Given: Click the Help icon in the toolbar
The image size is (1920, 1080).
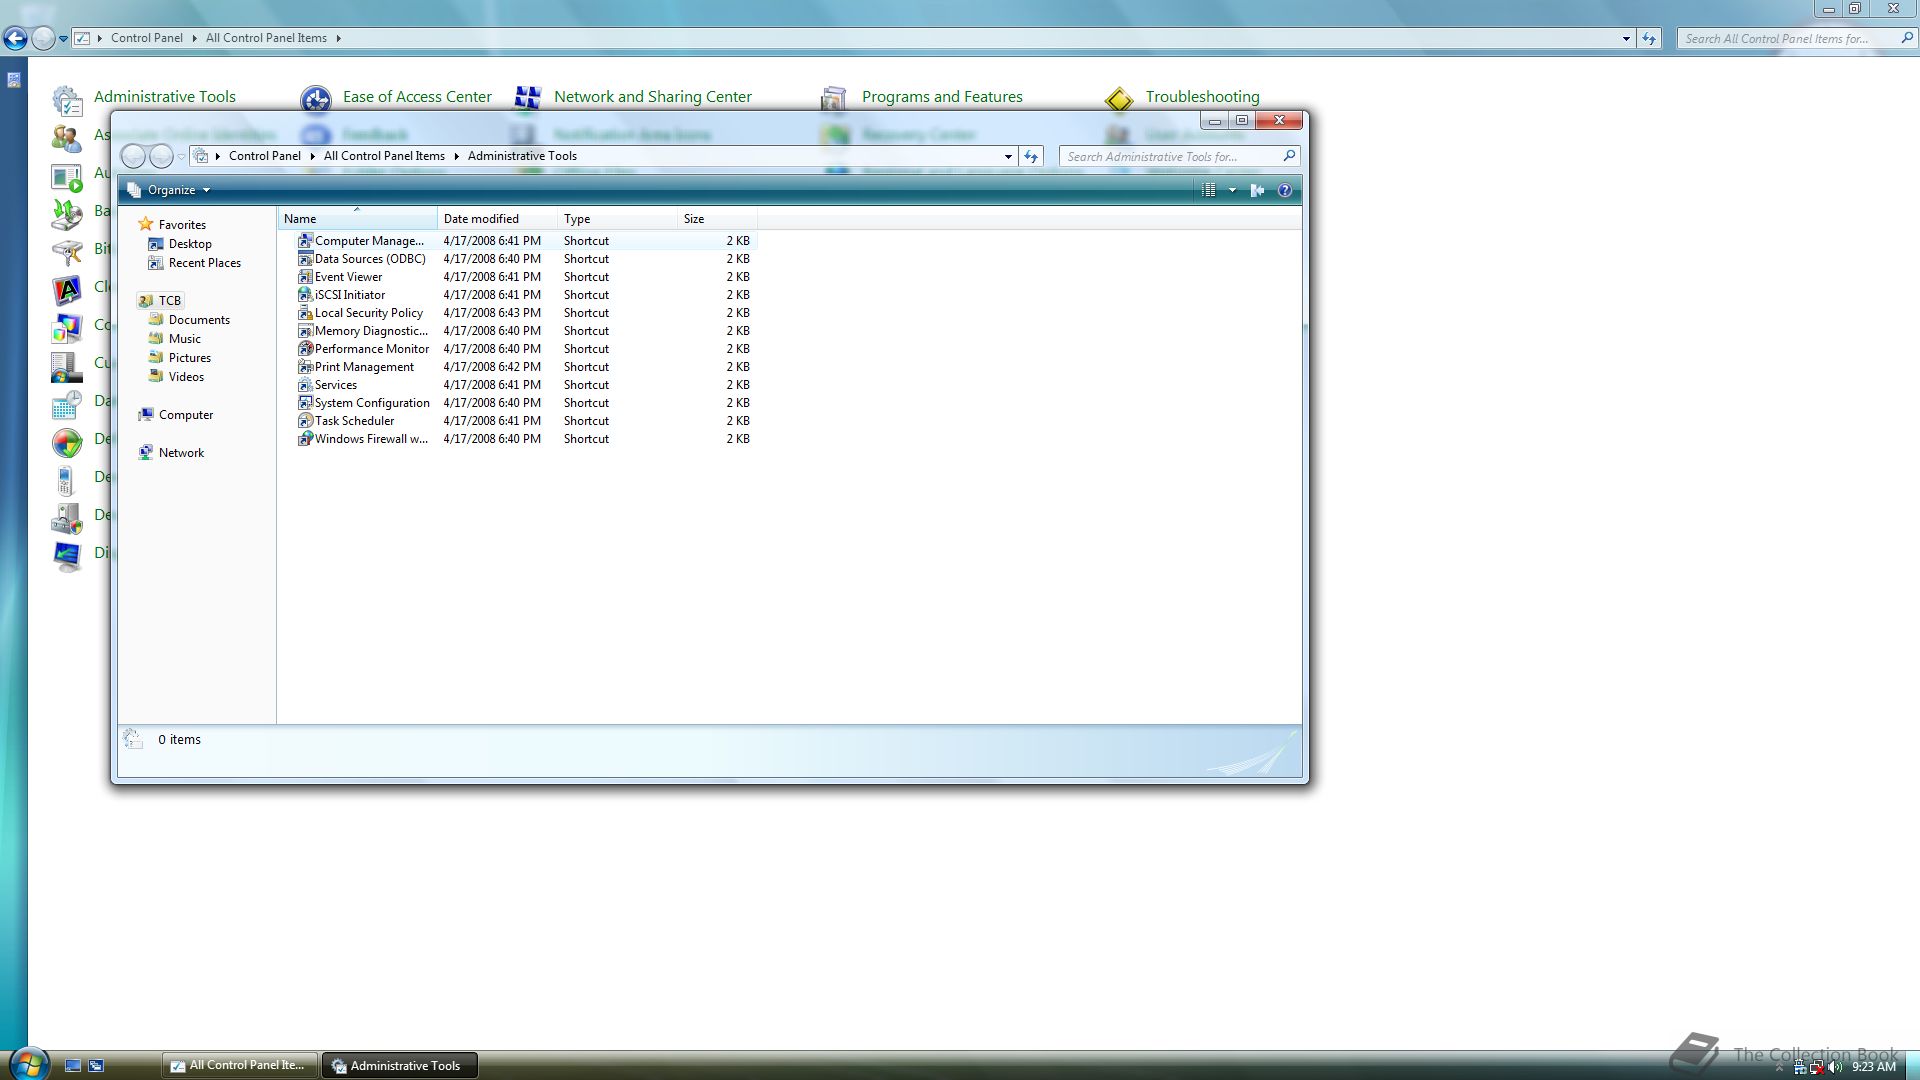Looking at the screenshot, I should click(1285, 190).
